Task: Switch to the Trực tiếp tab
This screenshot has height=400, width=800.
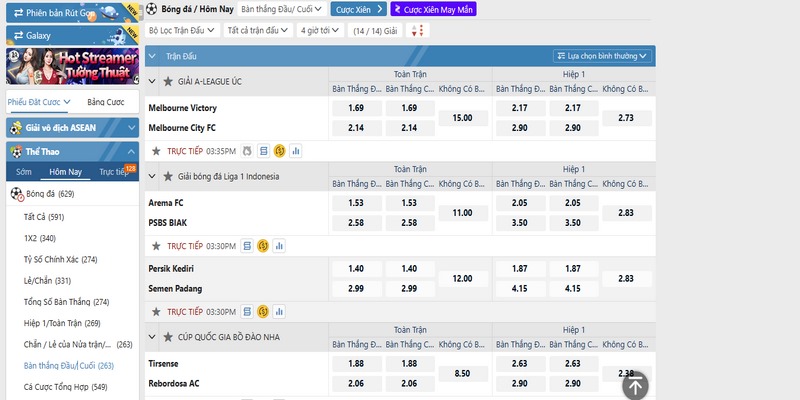Action: click(115, 172)
